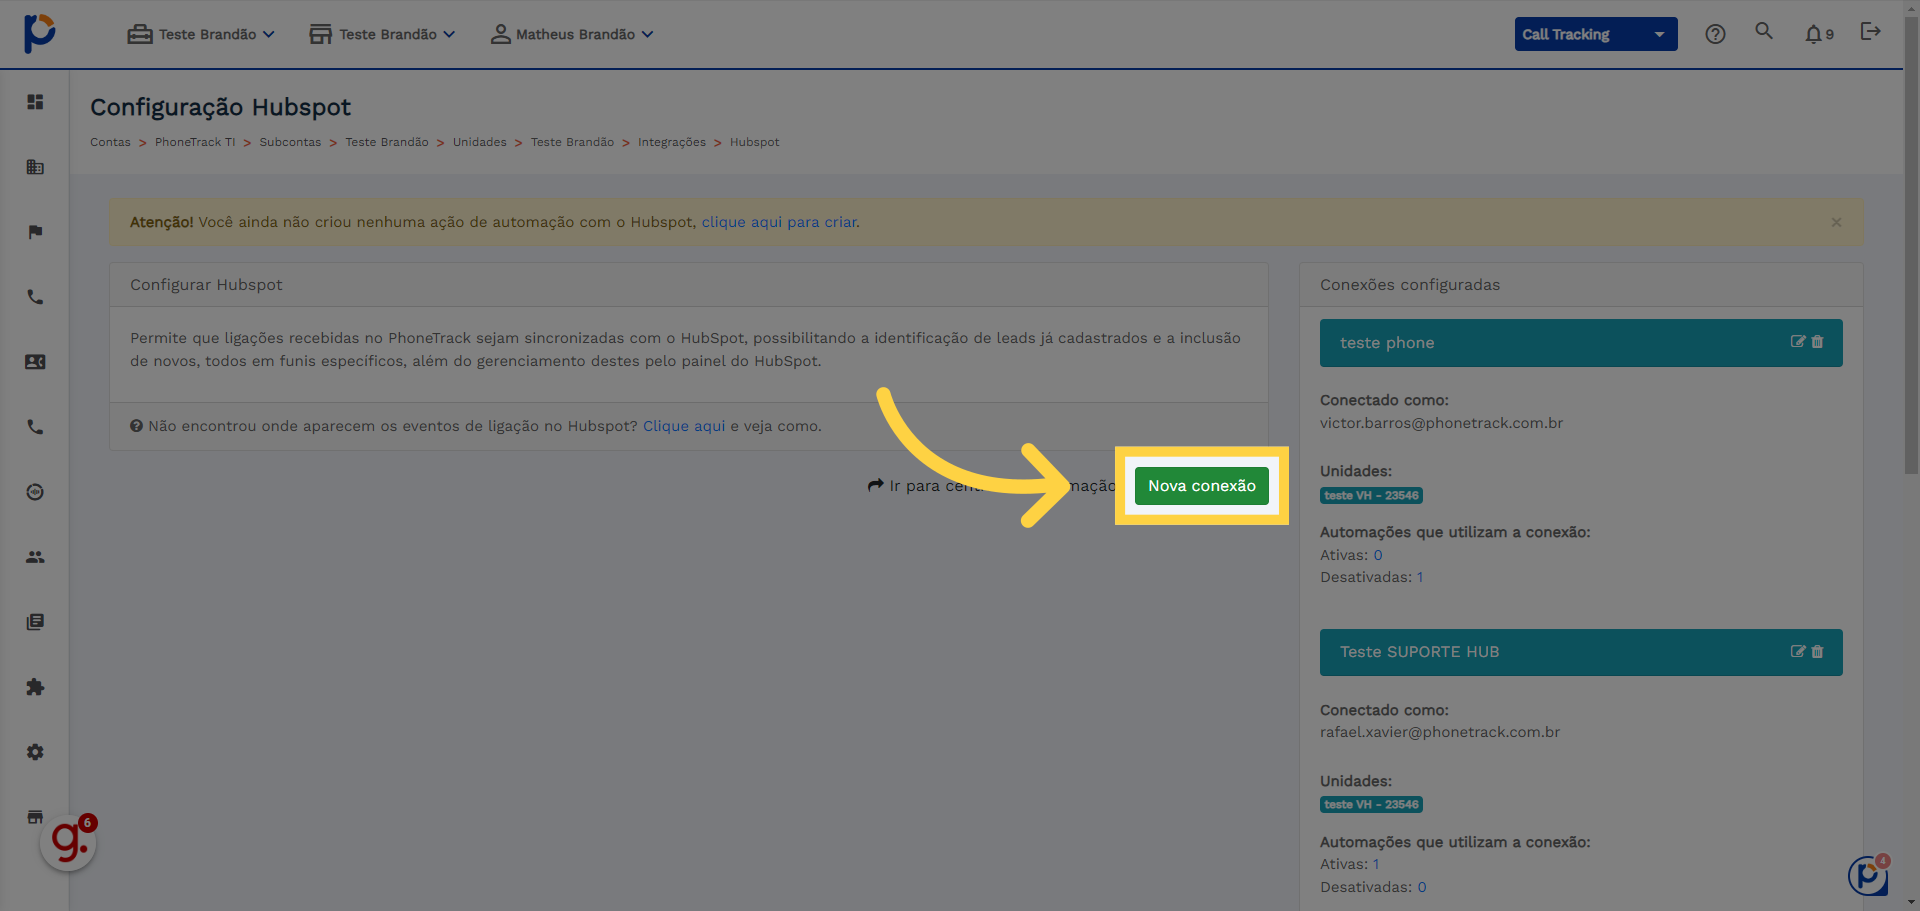
Task: Click the Hubspot breadcrumb item
Action: click(754, 142)
